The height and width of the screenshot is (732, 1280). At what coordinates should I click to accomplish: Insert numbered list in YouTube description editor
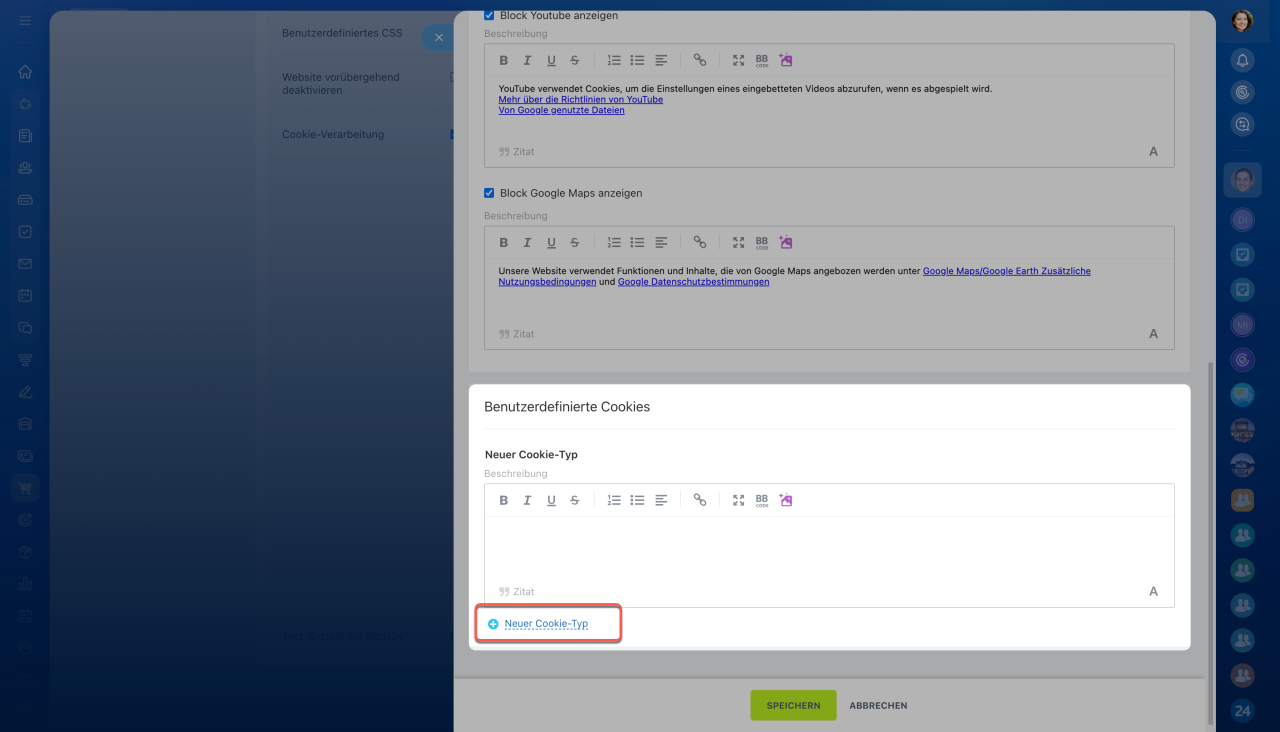[x=614, y=60]
